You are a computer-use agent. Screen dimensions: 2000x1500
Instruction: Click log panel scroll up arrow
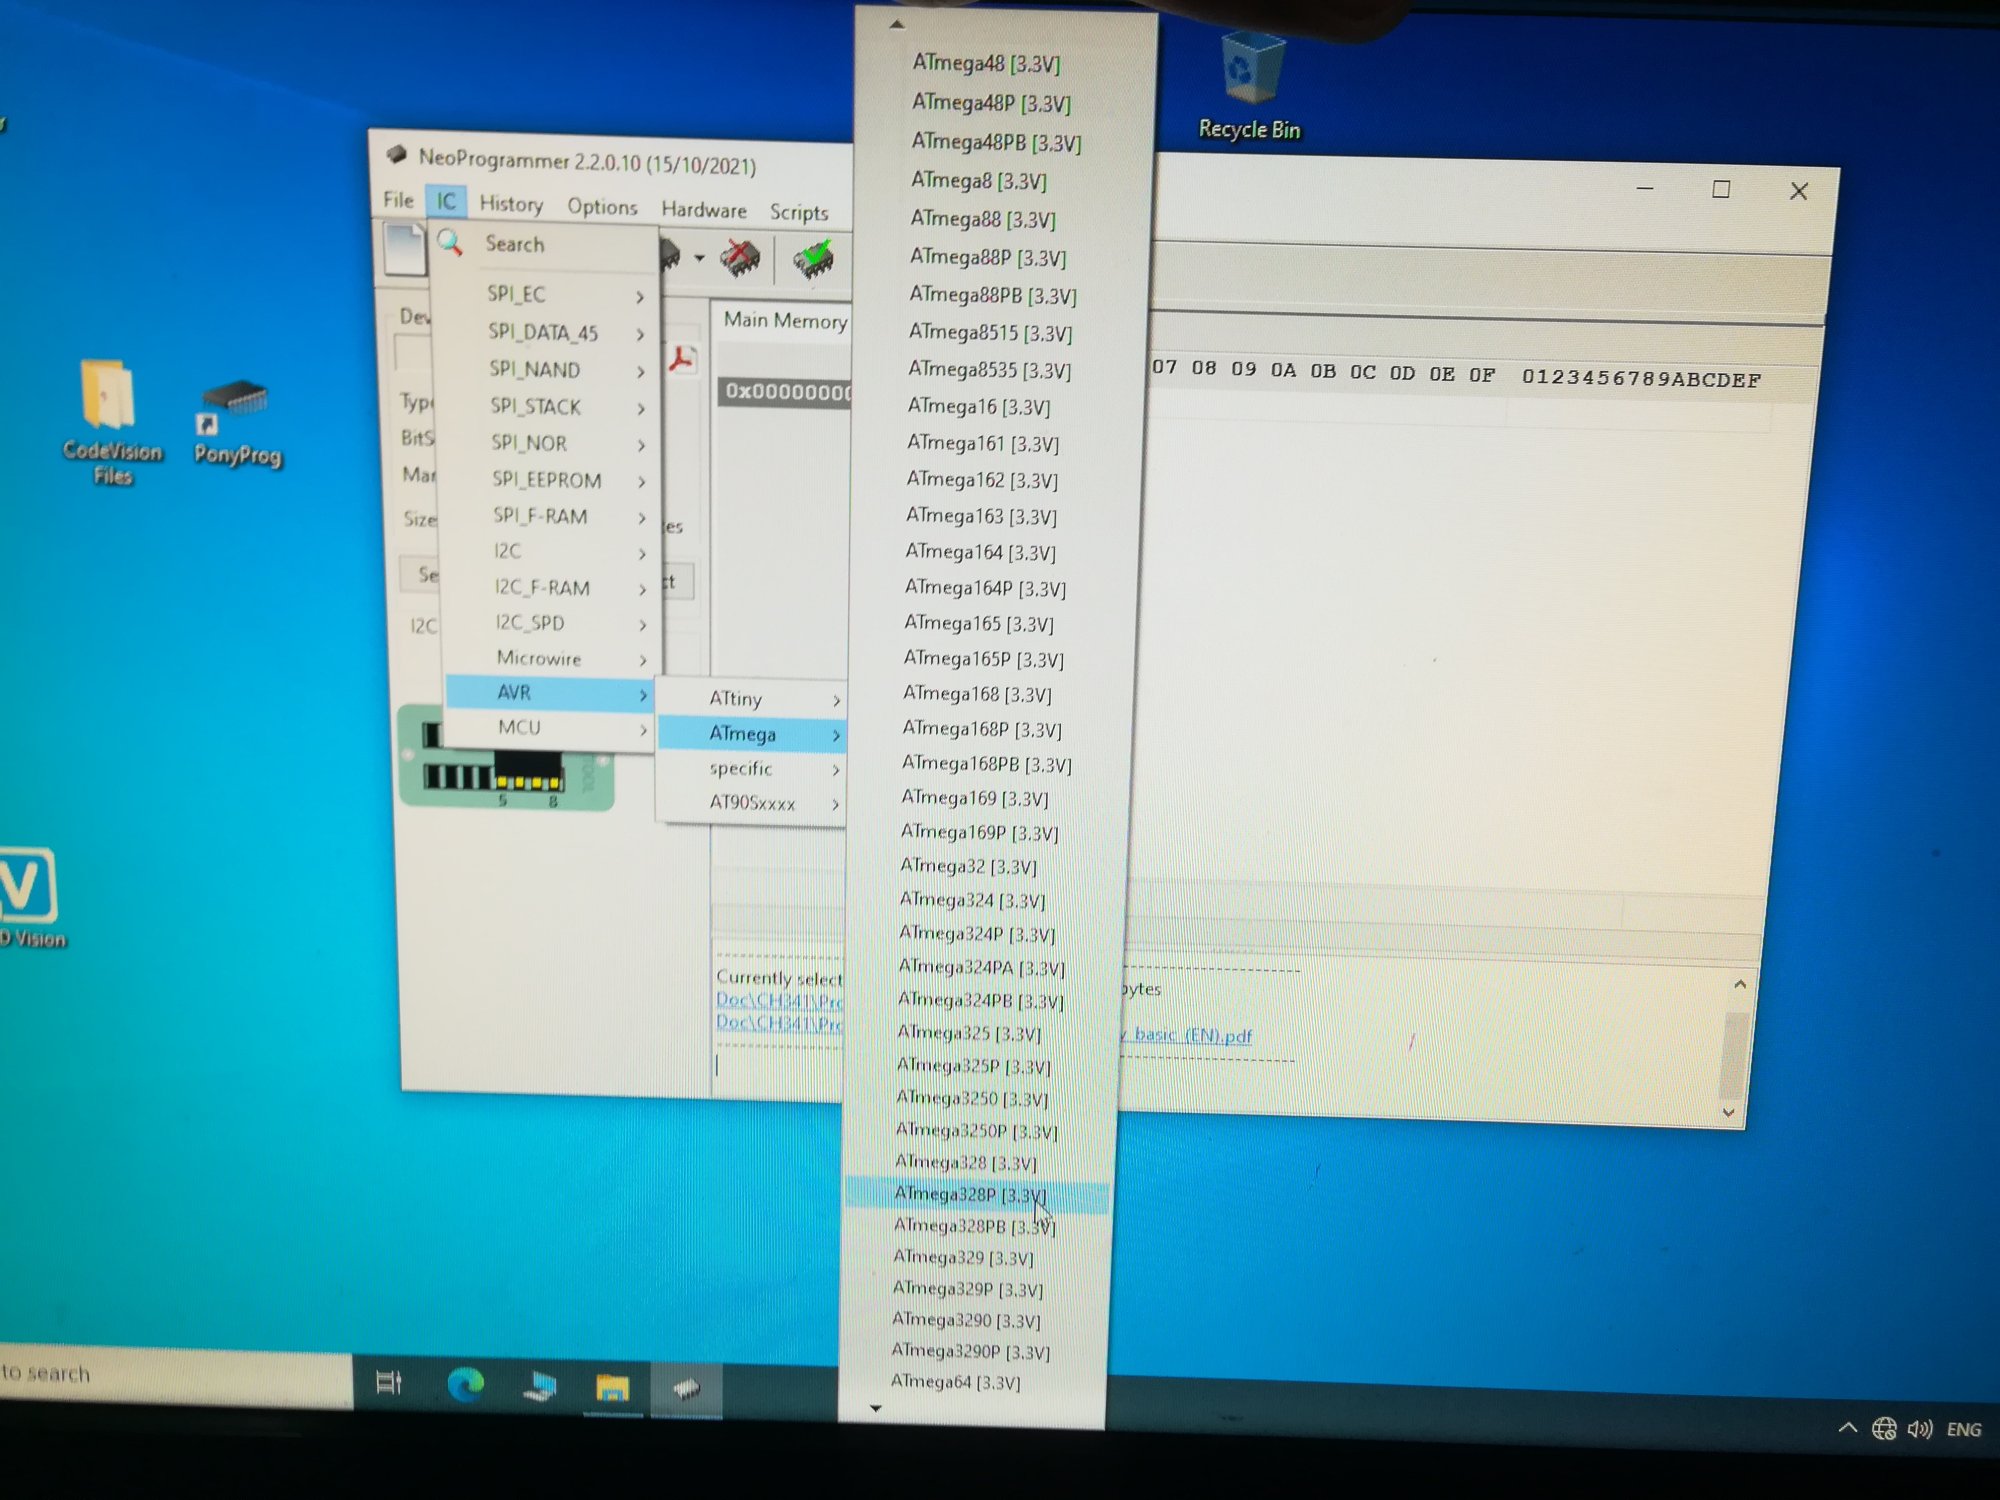click(x=1740, y=985)
